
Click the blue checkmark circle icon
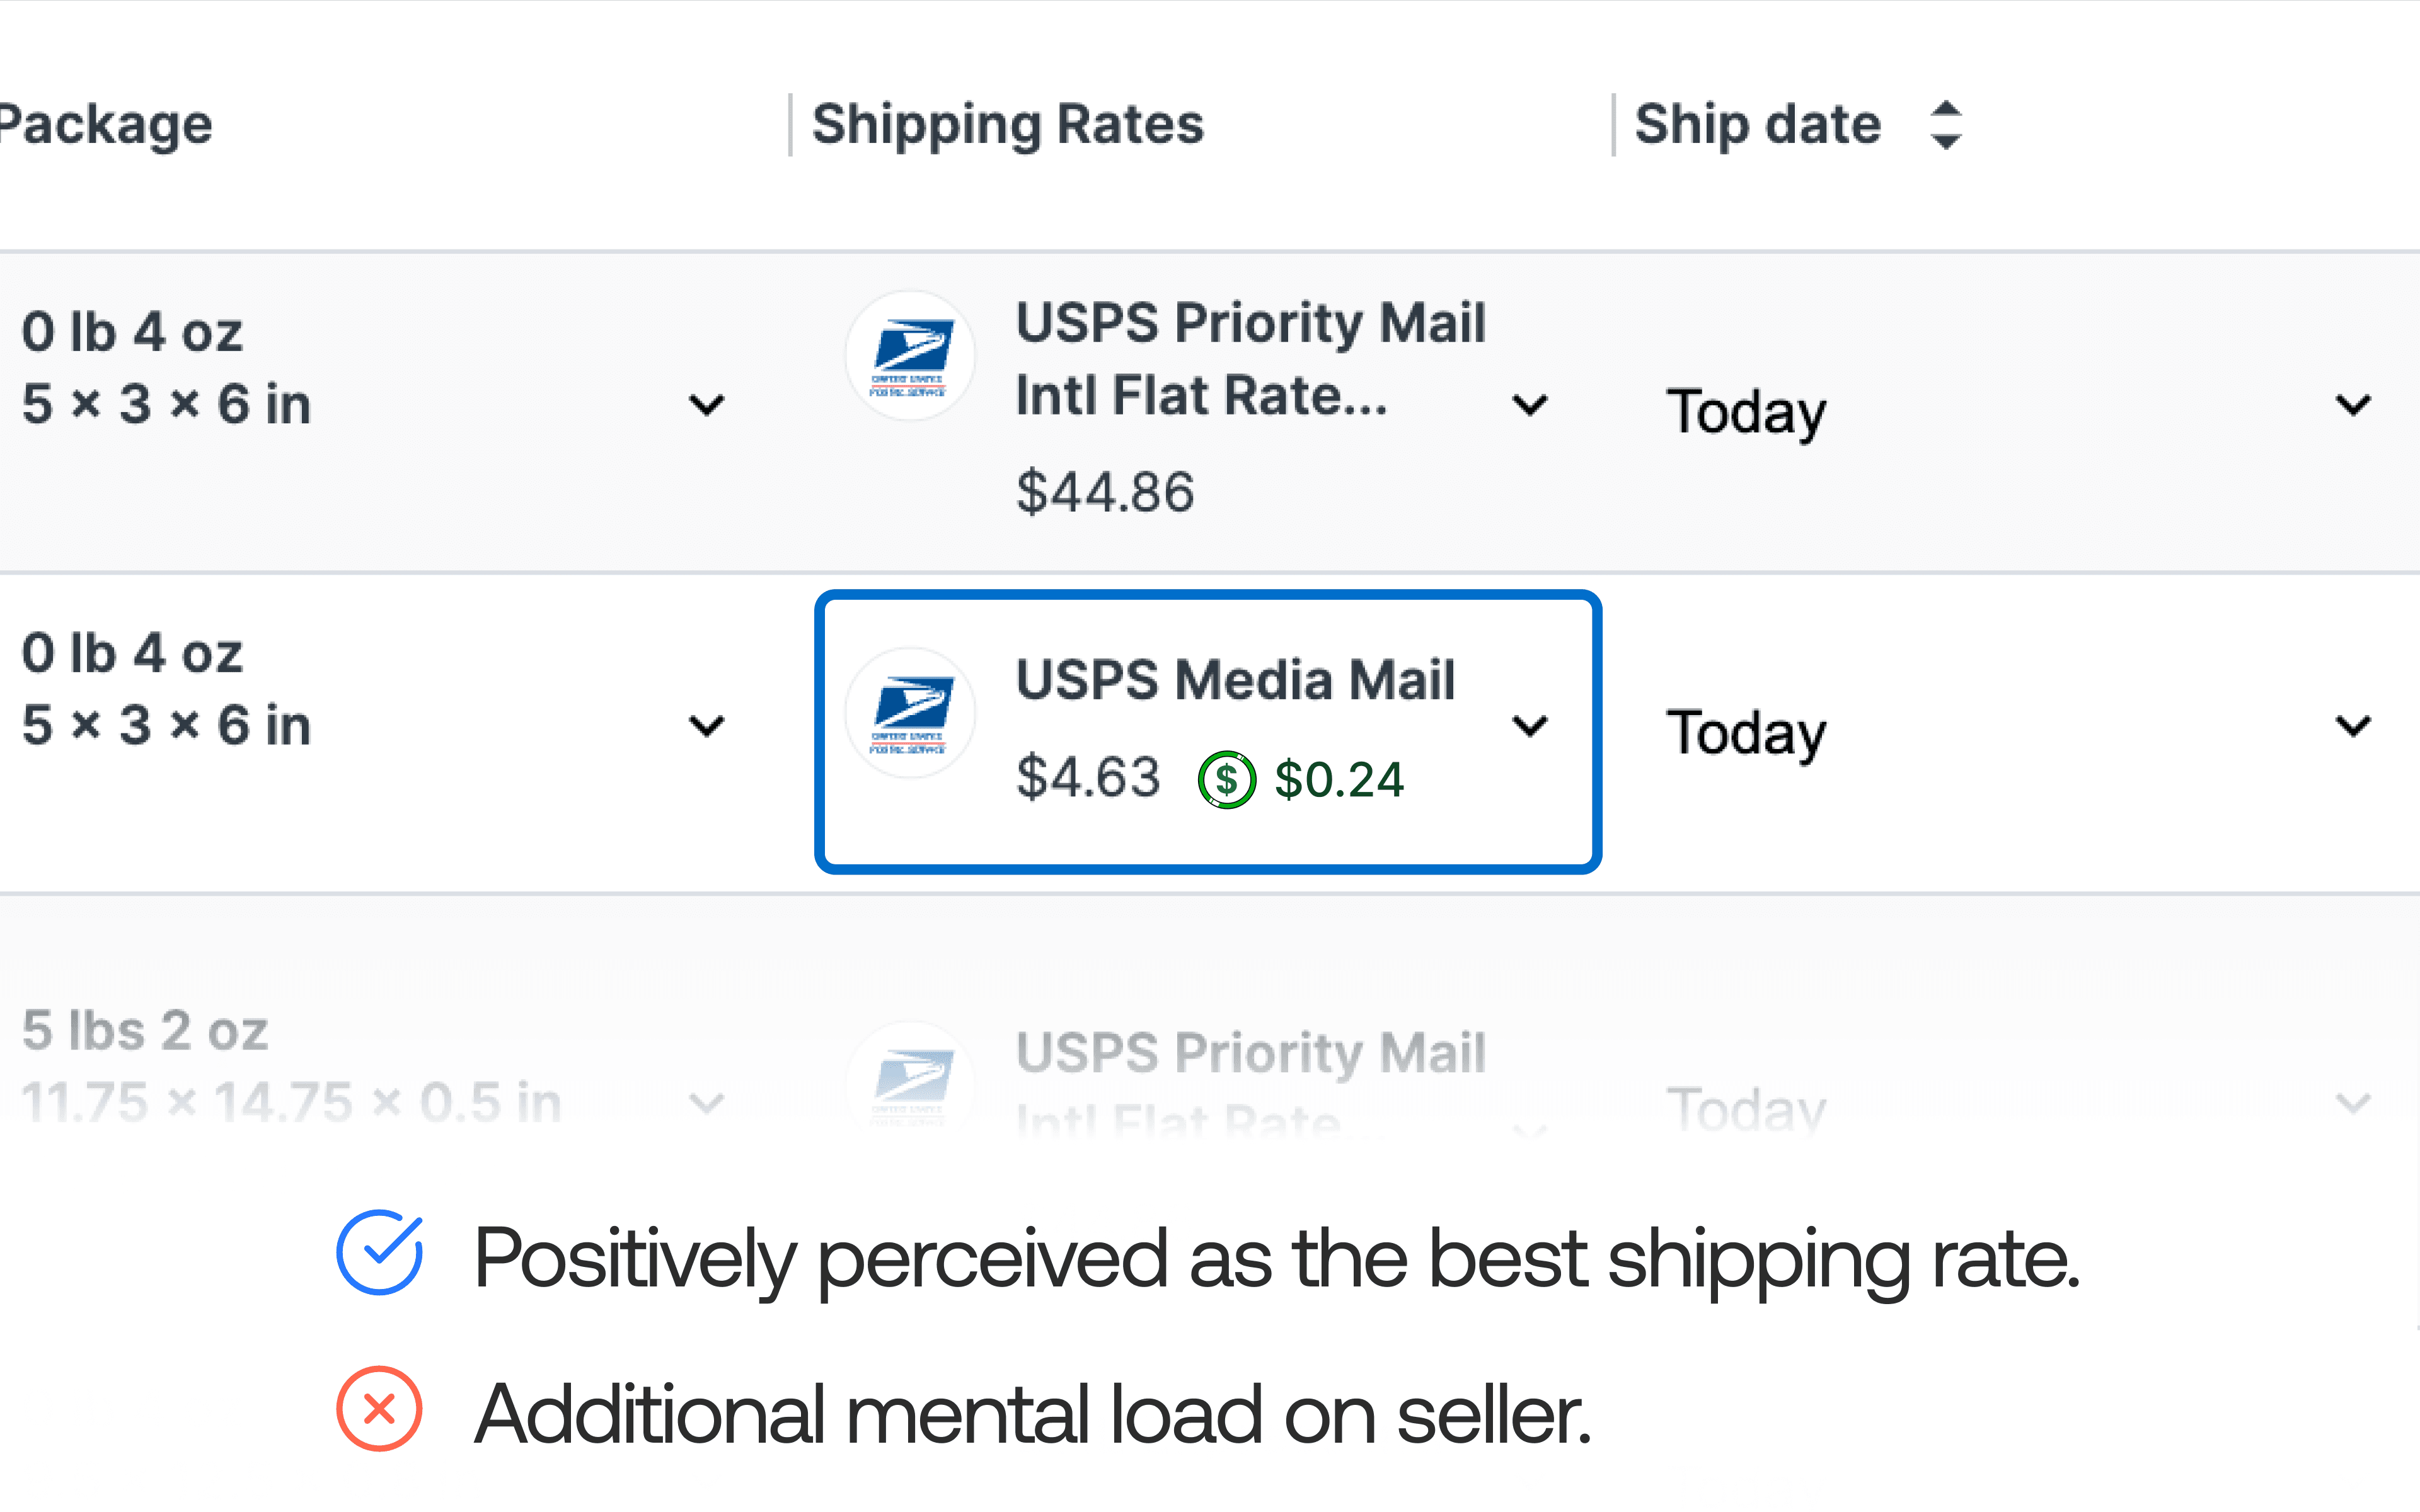pyautogui.click(x=379, y=1253)
